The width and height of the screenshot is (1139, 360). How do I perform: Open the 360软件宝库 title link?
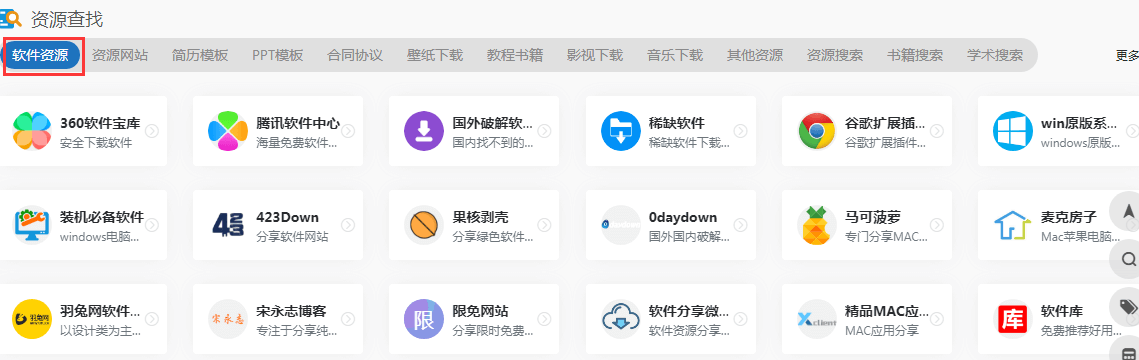click(x=100, y=123)
